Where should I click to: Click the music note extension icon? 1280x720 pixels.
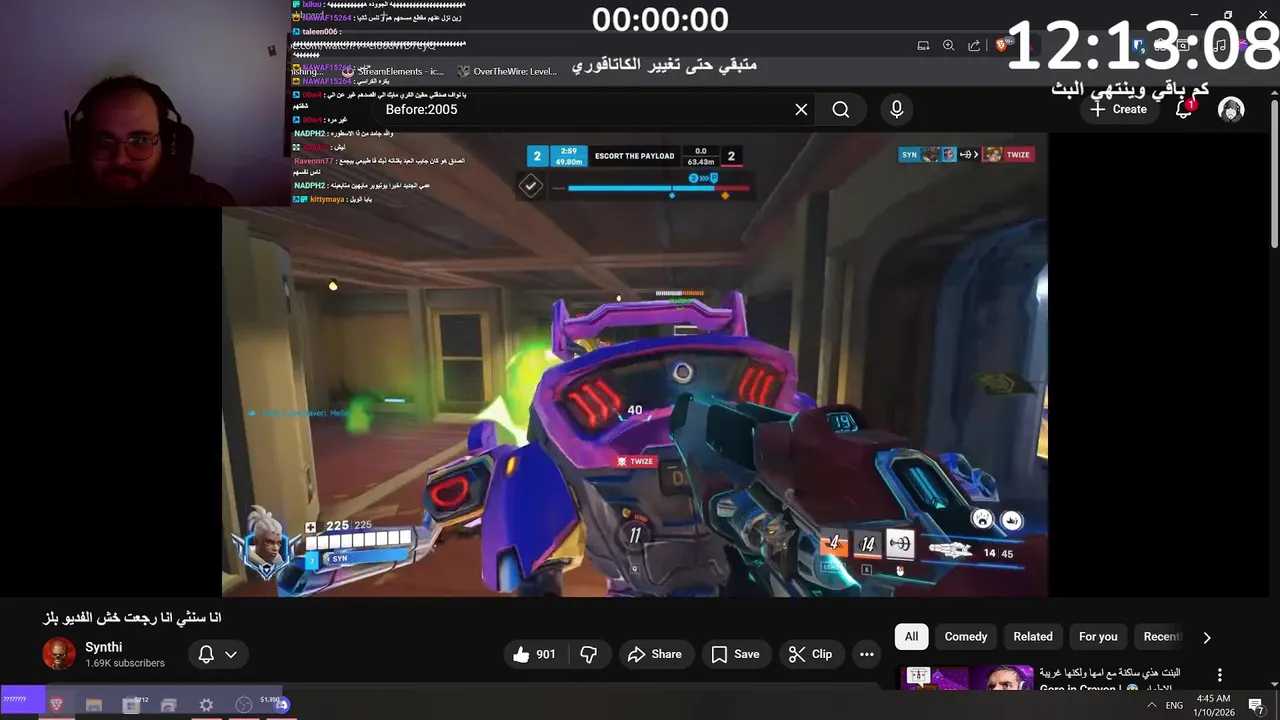[x=1219, y=45]
